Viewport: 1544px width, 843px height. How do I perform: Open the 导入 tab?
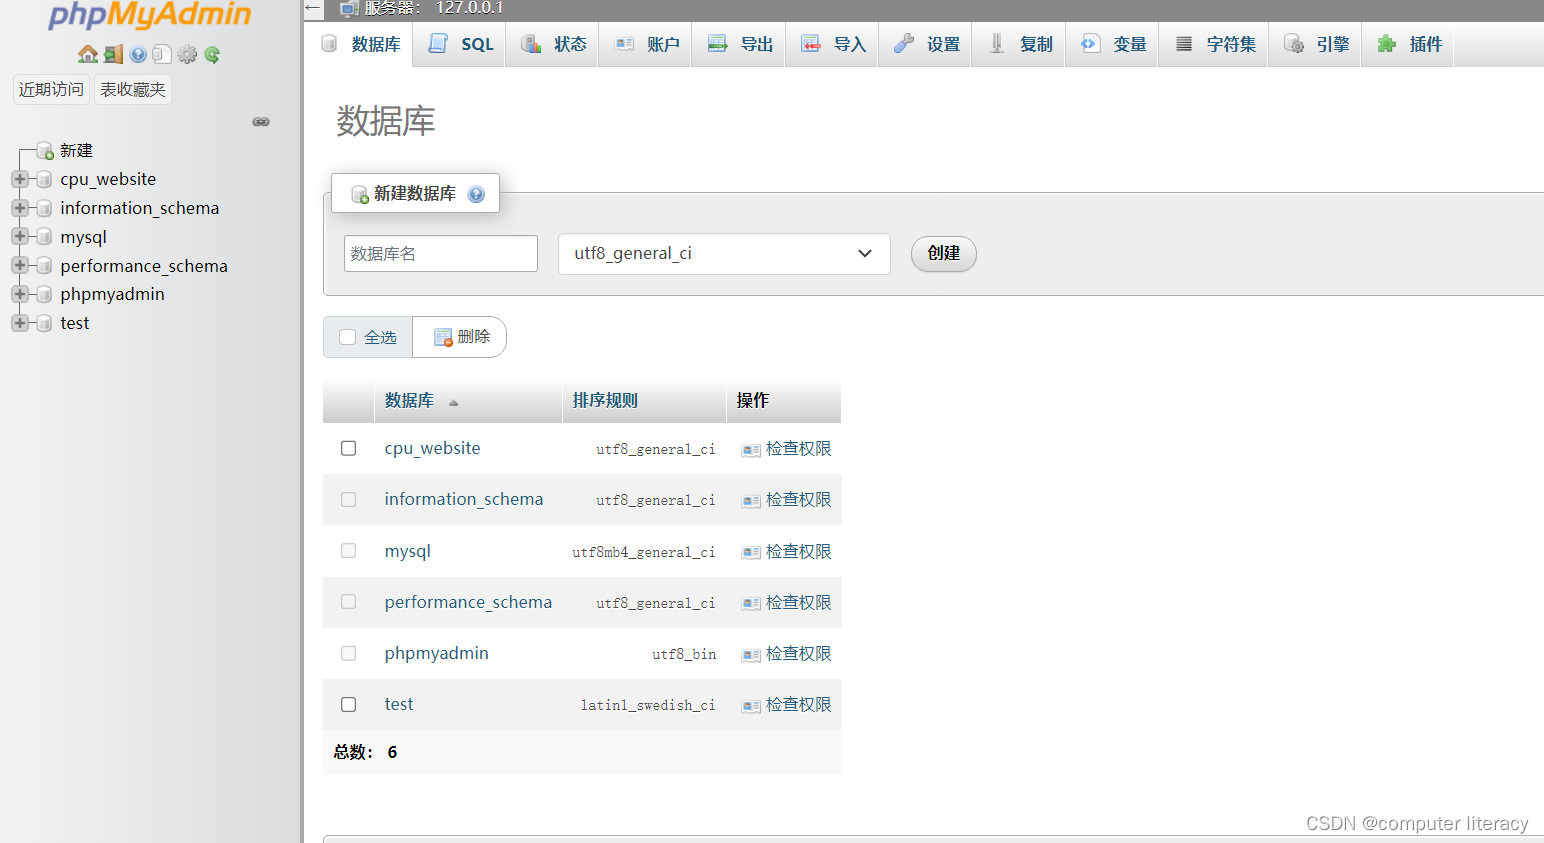pyautogui.click(x=833, y=44)
